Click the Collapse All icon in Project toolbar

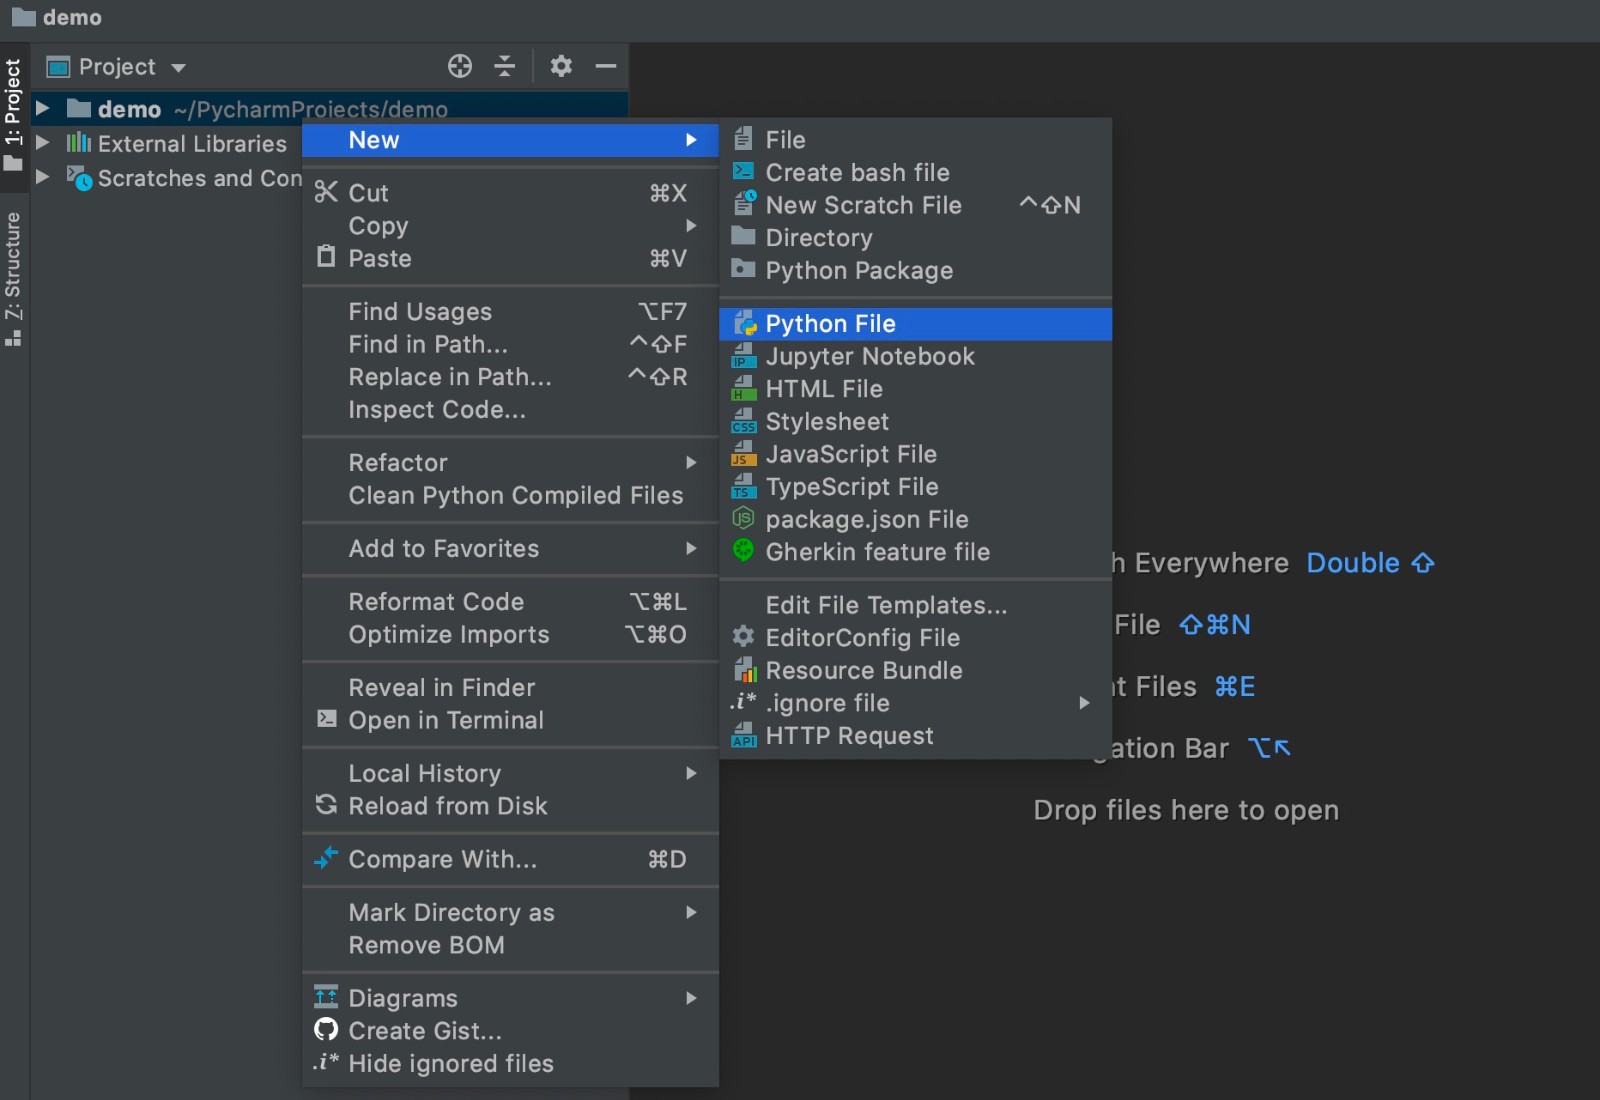point(505,66)
